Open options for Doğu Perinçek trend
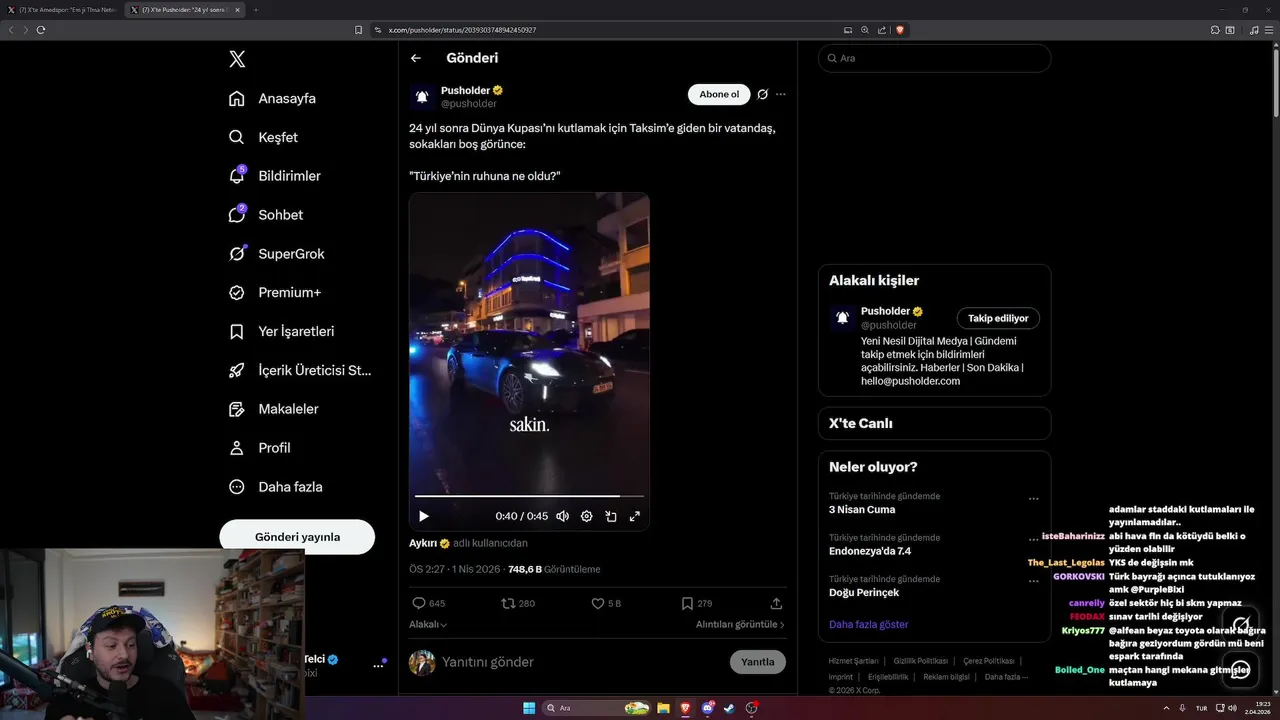This screenshot has height=720, width=1280. (1034, 581)
